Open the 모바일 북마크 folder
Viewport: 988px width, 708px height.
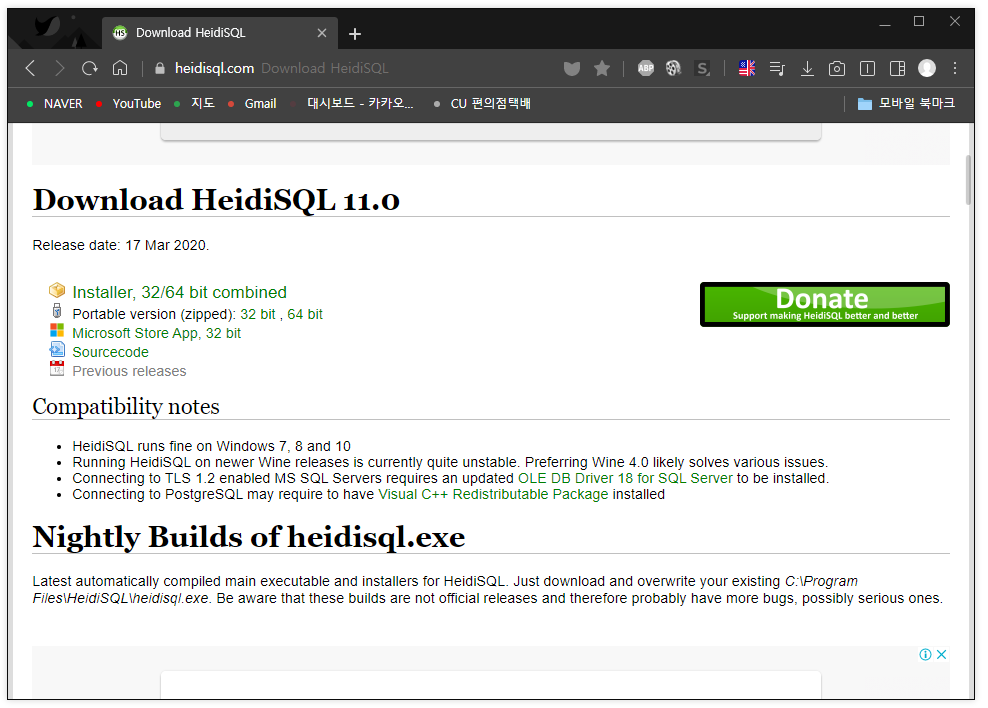[906, 103]
